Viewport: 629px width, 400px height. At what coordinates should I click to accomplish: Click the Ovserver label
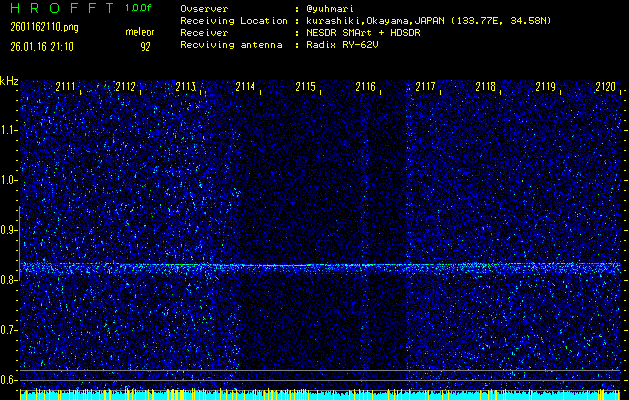click(x=204, y=9)
